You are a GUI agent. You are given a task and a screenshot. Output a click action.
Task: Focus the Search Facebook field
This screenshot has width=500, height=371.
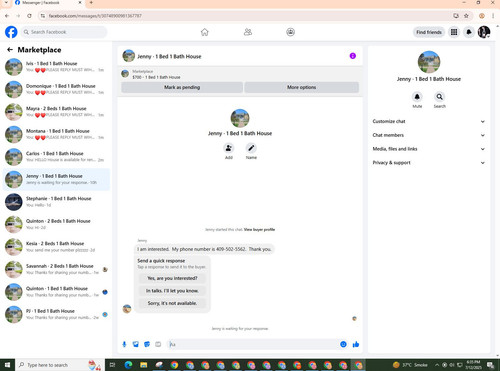pos(64,32)
